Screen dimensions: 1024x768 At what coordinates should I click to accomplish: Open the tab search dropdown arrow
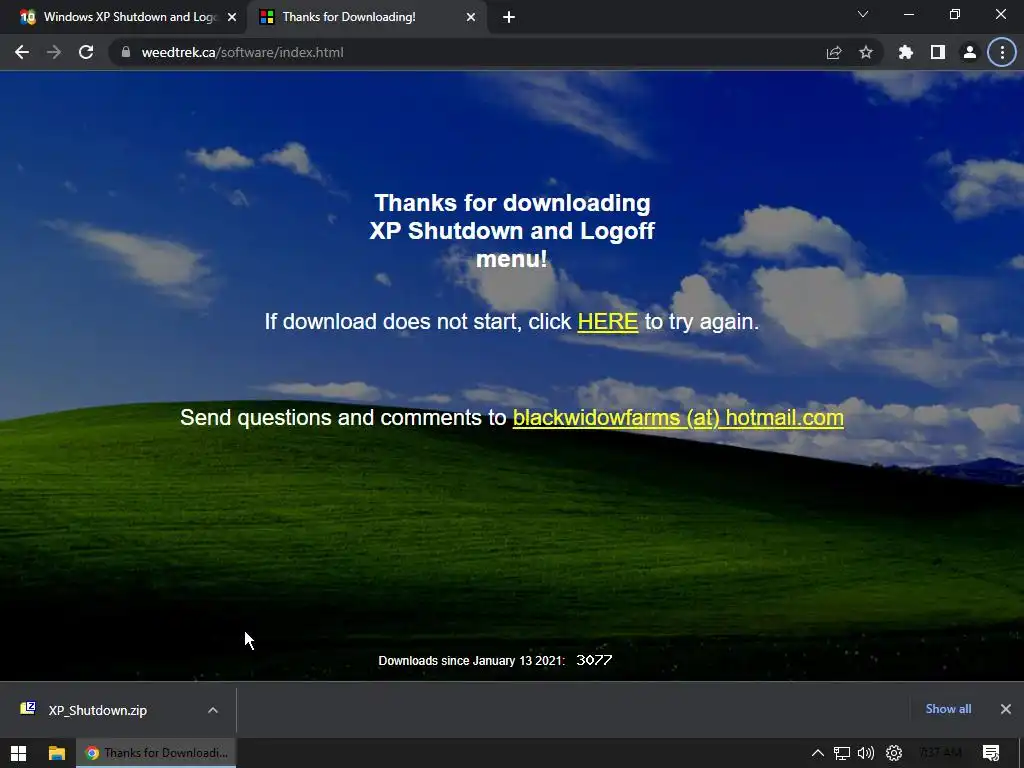coord(863,14)
